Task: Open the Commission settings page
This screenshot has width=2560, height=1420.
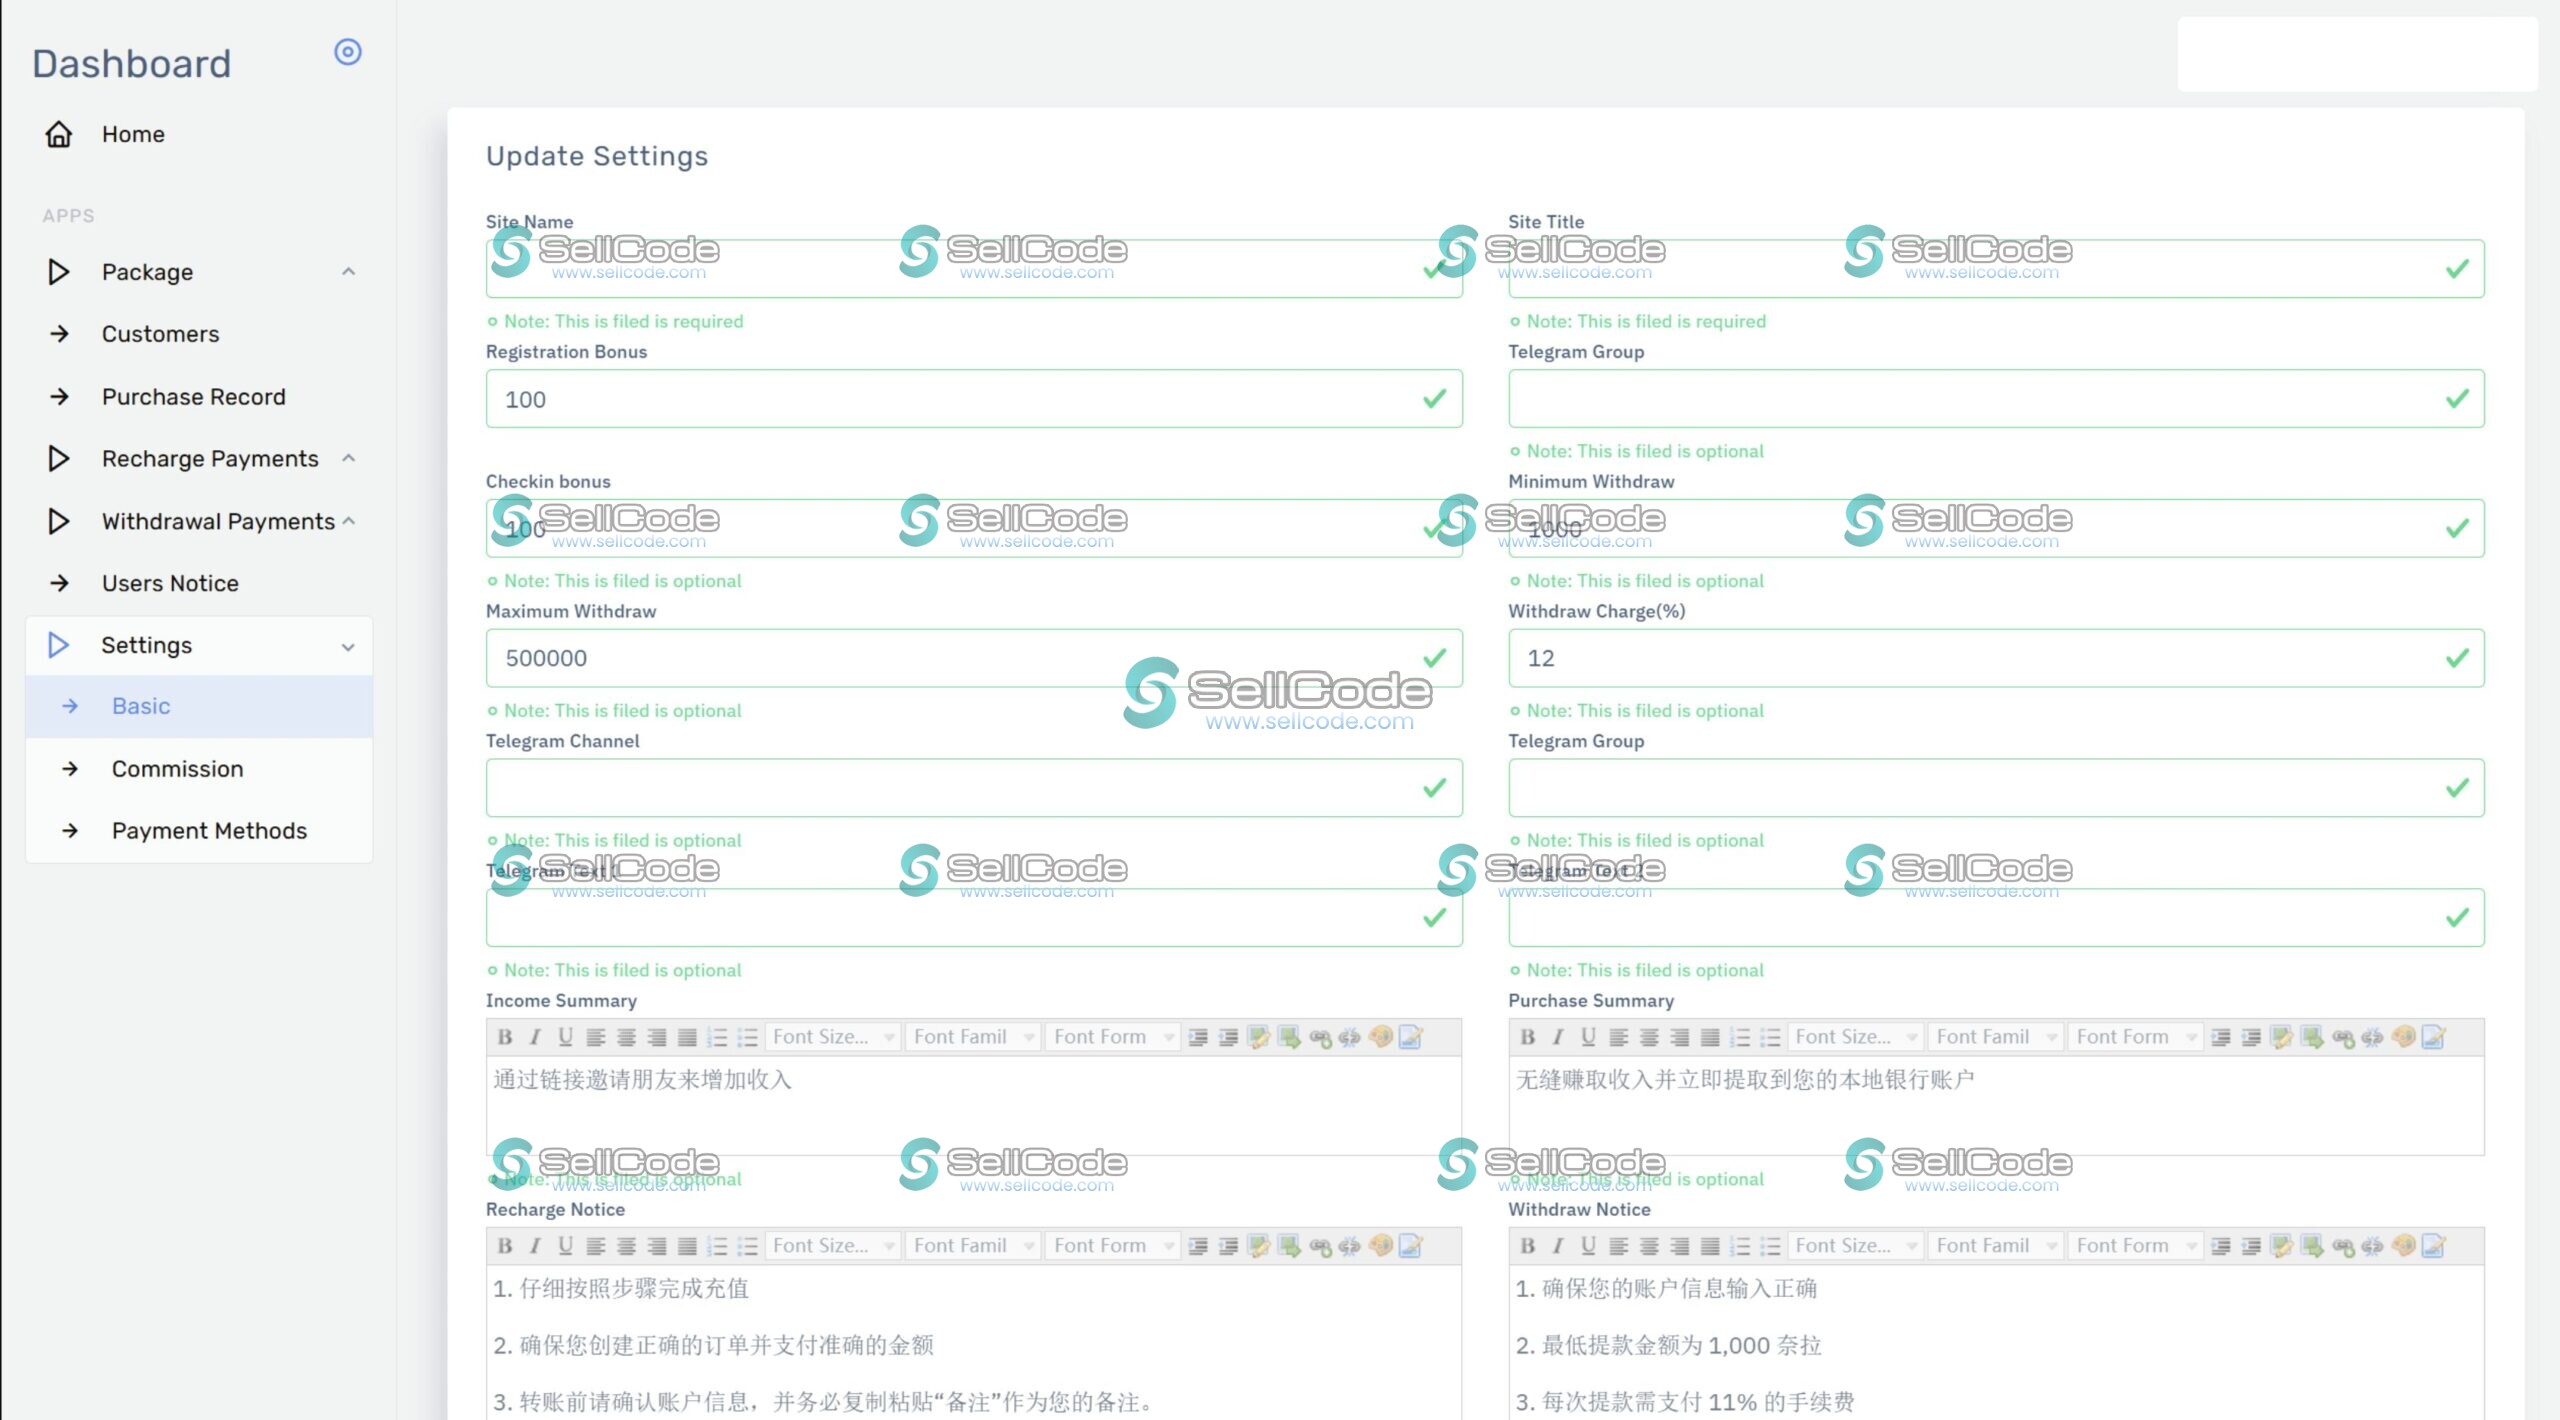Action: (177, 769)
